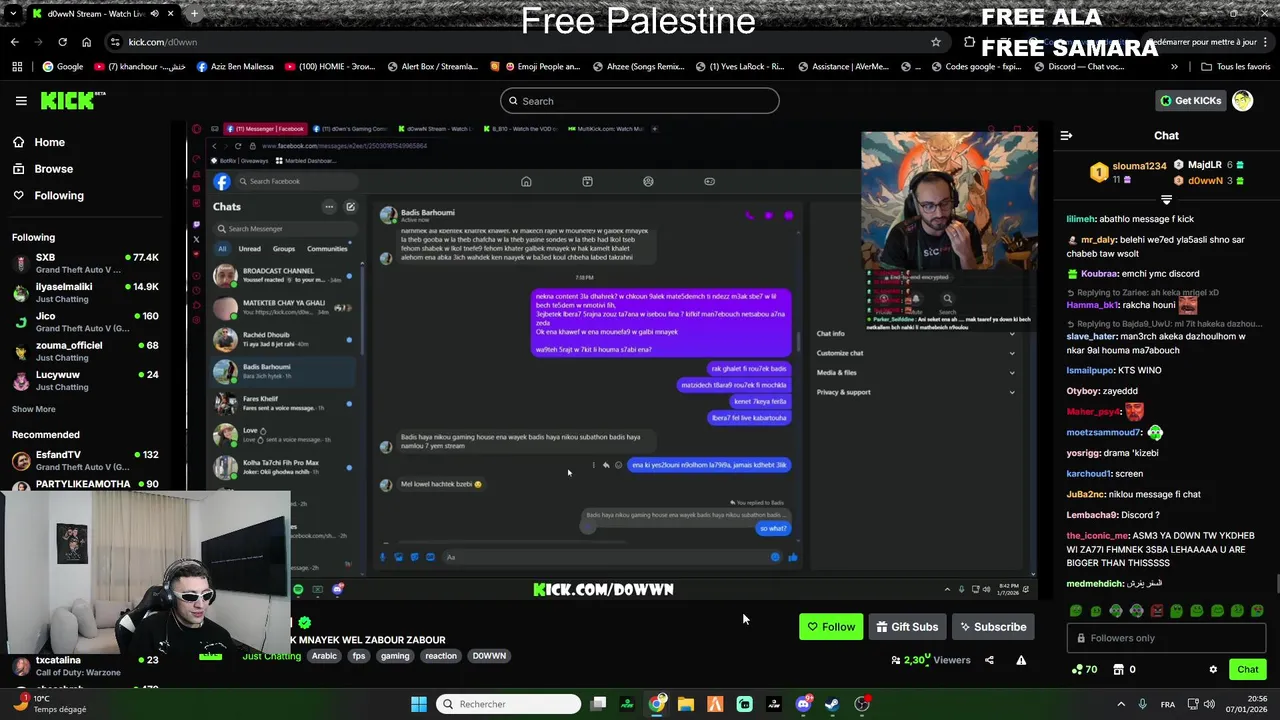Click the red angry emote in chat tray
The image size is (1280, 720).
[1157, 610]
